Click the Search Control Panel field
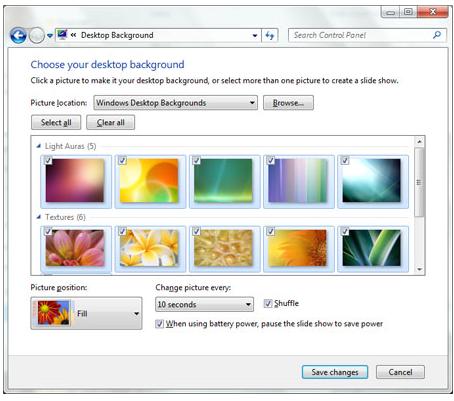The image size is (454, 401). [367, 35]
